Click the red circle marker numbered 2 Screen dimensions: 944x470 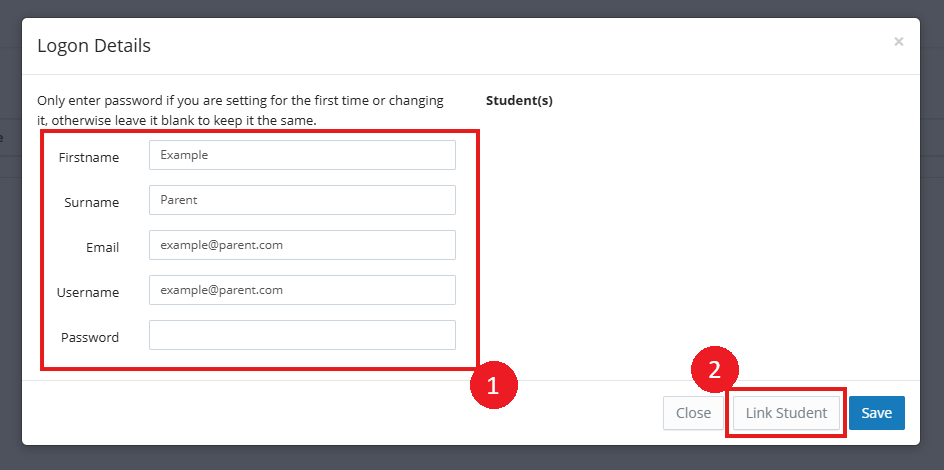click(715, 369)
